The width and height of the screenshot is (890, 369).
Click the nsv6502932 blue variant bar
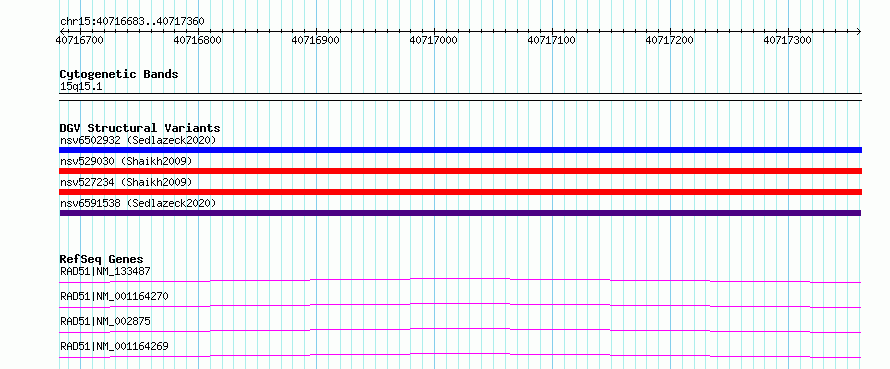click(x=460, y=150)
